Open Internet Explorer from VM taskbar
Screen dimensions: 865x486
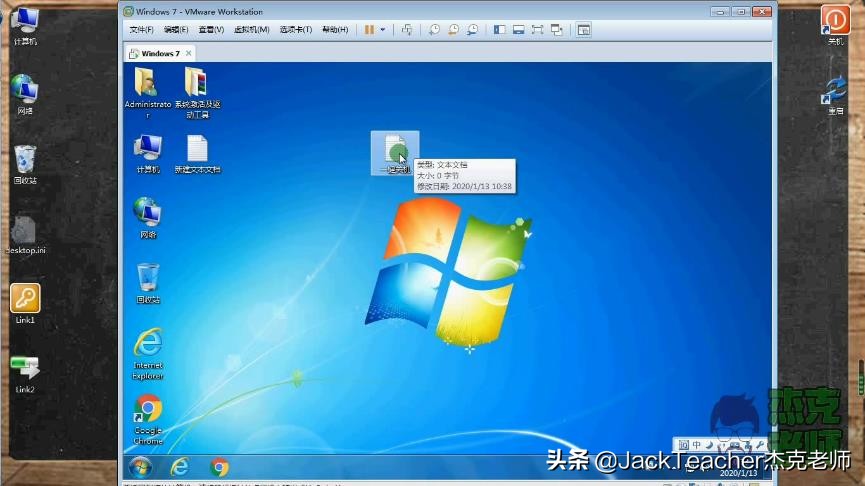pos(180,467)
